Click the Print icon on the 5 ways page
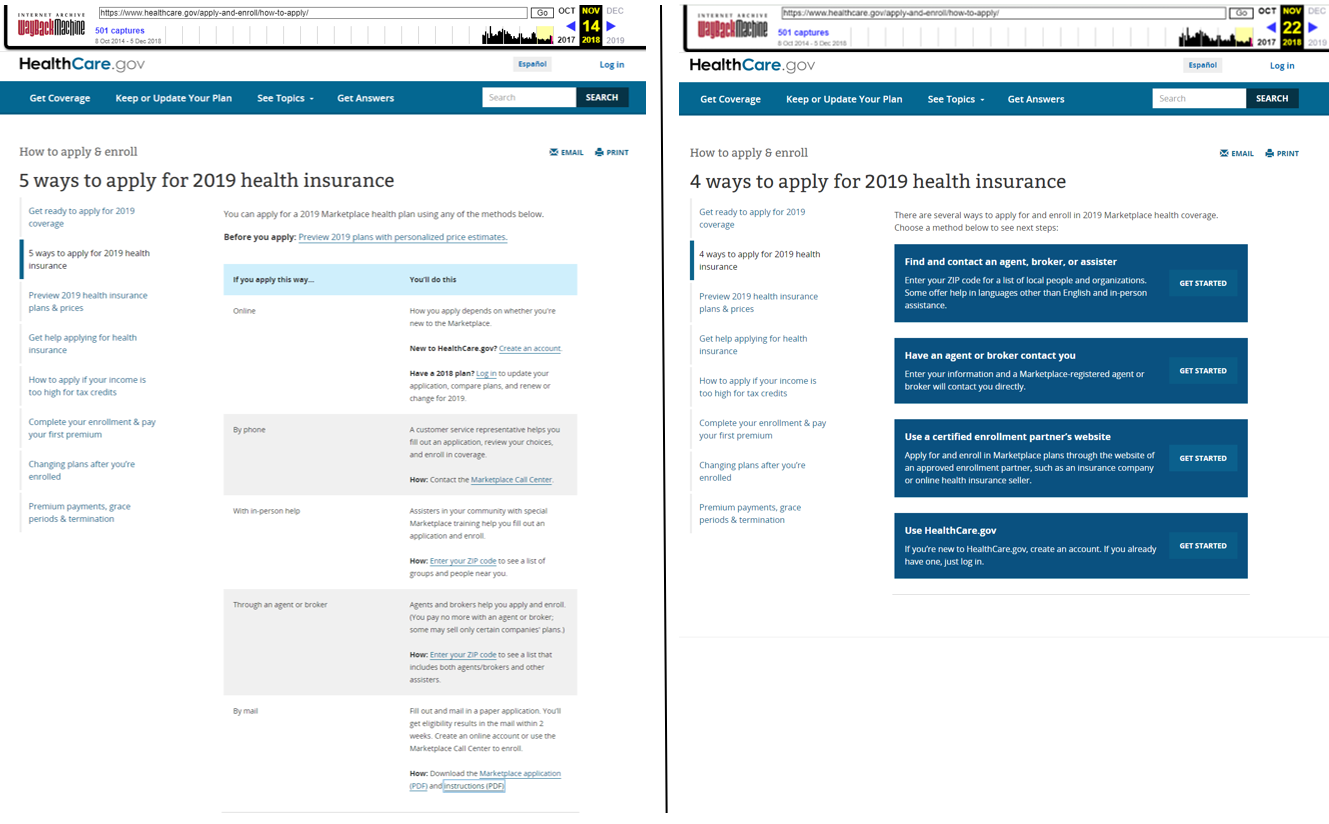The width and height of the screenshot is (1329, 824). tap(599, 153)
